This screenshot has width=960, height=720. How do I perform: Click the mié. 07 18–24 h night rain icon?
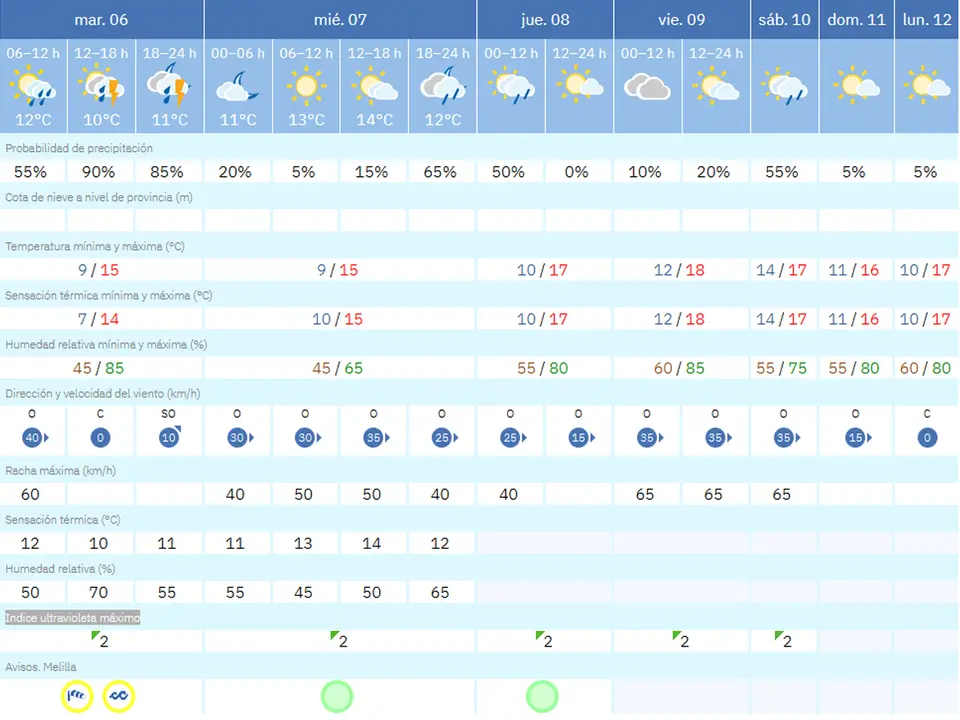pos(443,86)
